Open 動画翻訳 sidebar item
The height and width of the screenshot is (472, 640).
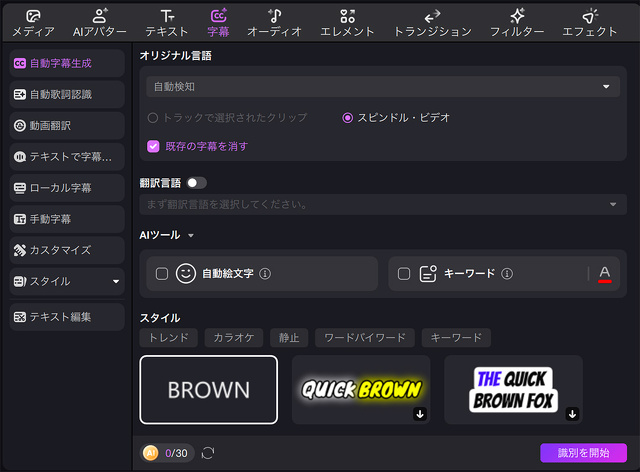tap(67, 125)
